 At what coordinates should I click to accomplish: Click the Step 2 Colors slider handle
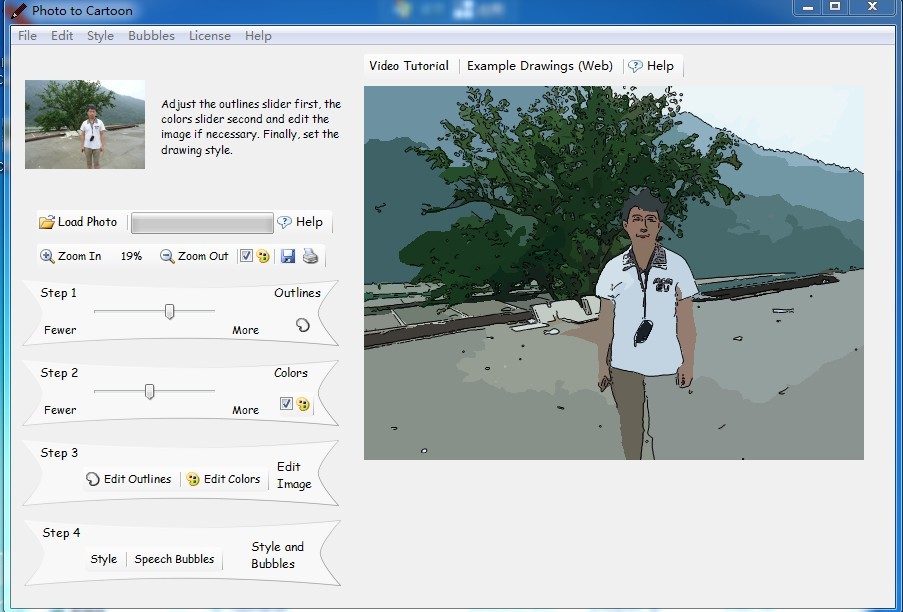pyautogui.click(x=150, y=391)
